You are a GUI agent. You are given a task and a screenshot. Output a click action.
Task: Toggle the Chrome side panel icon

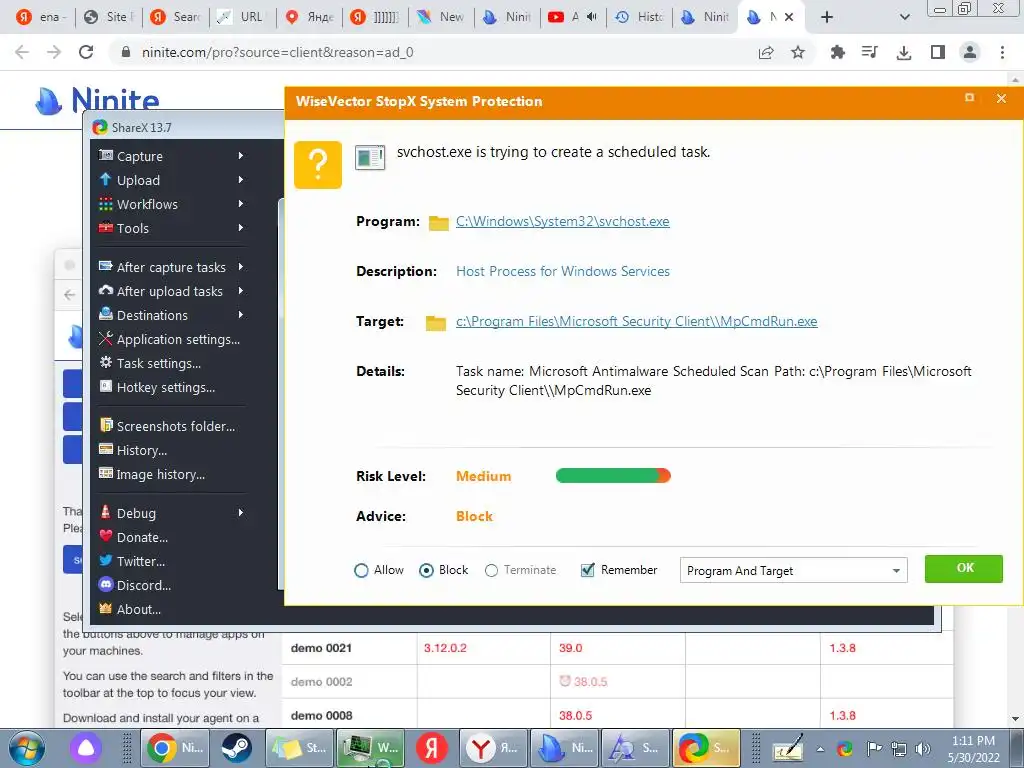[937, 52]
